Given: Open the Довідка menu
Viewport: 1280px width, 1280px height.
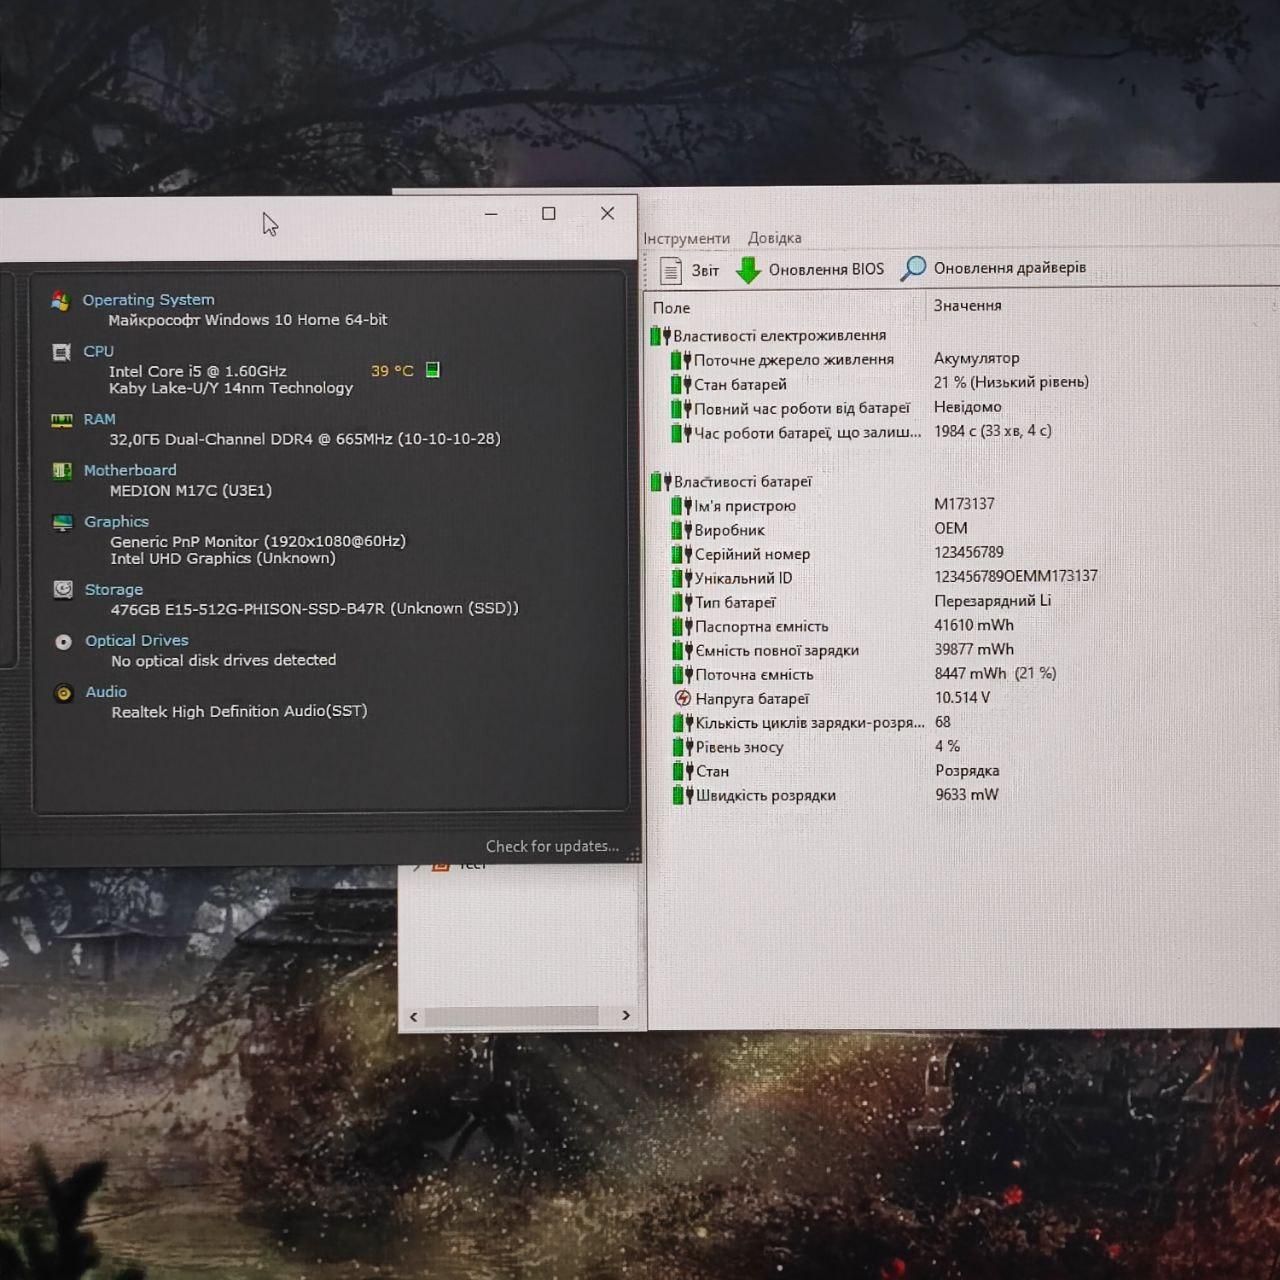Looking at the screenshot, I should pos(775,238).
